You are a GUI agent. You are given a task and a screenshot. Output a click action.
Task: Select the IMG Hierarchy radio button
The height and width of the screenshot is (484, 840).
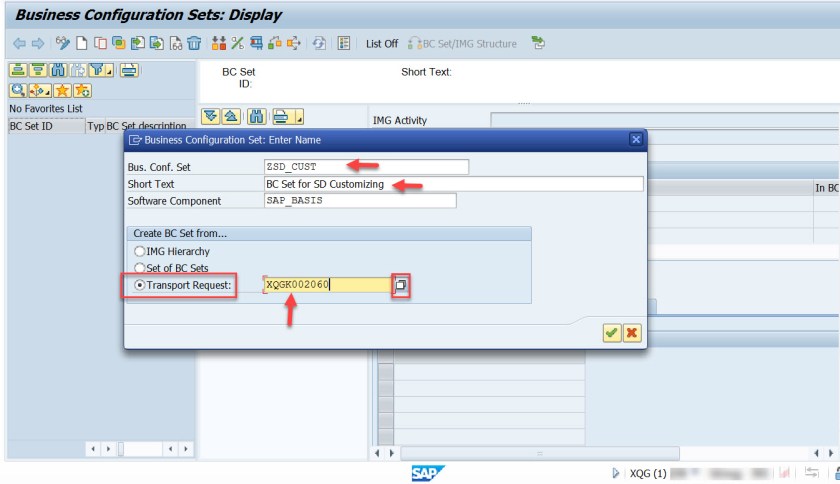pyautogui.click(x=139, y=251)
